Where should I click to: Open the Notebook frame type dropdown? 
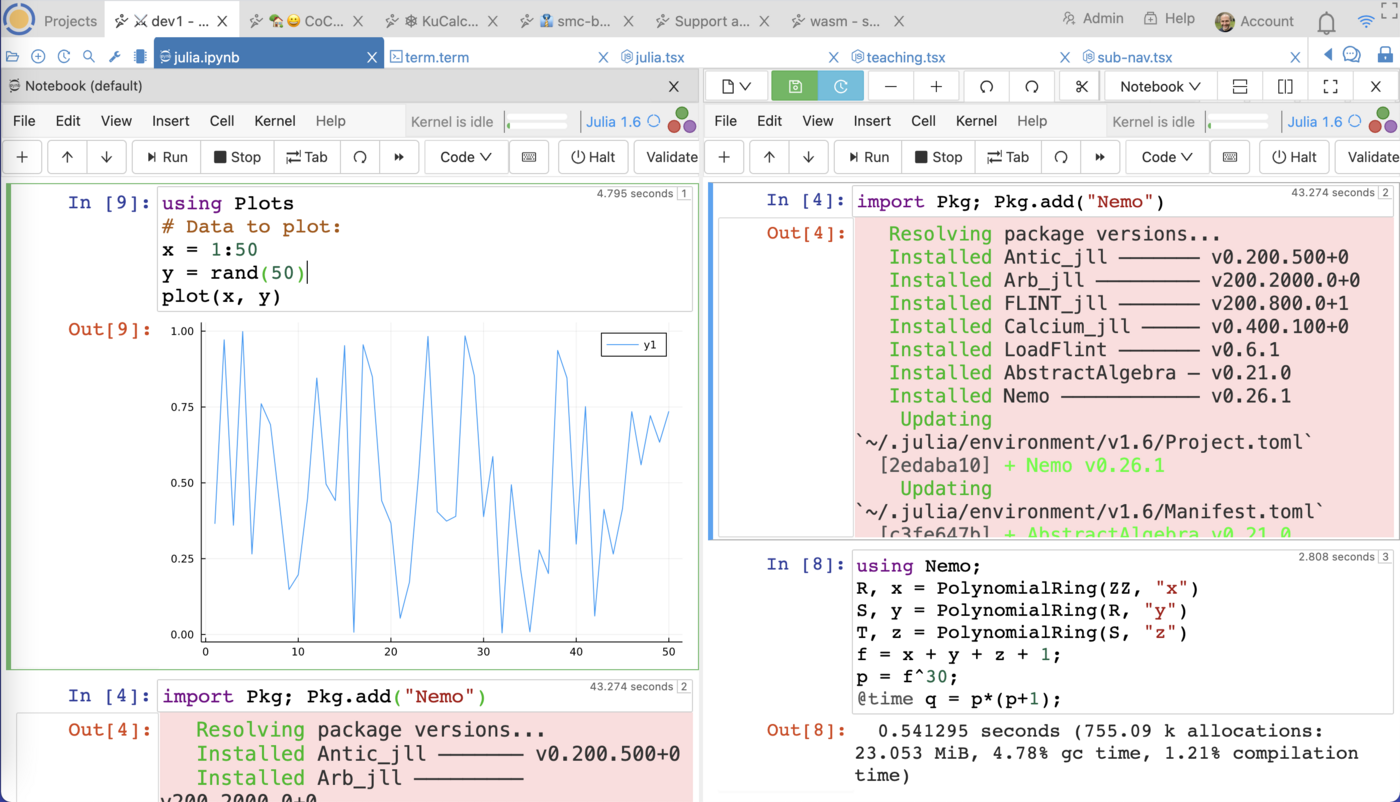(x=1159, y=87)
